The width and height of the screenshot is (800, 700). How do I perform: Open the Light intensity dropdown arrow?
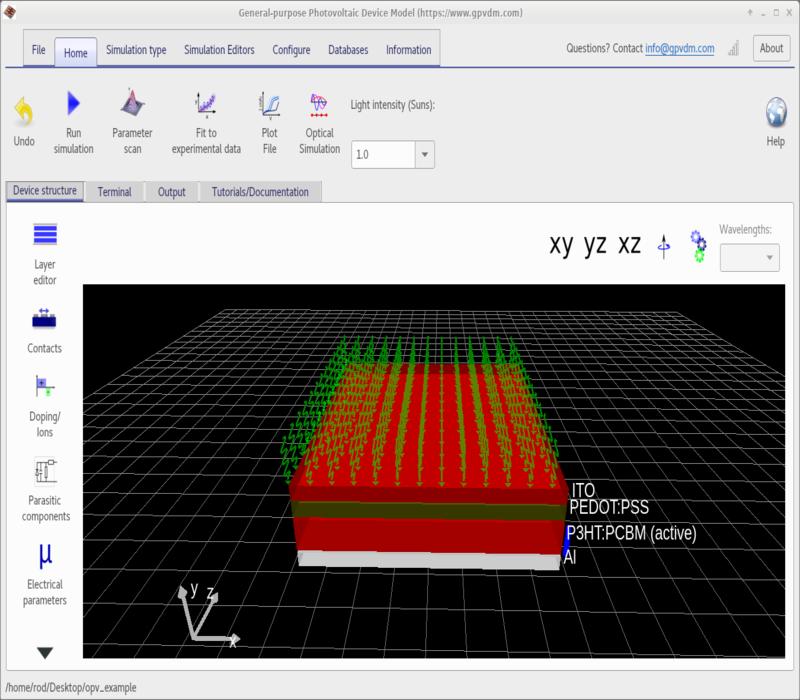424,155
